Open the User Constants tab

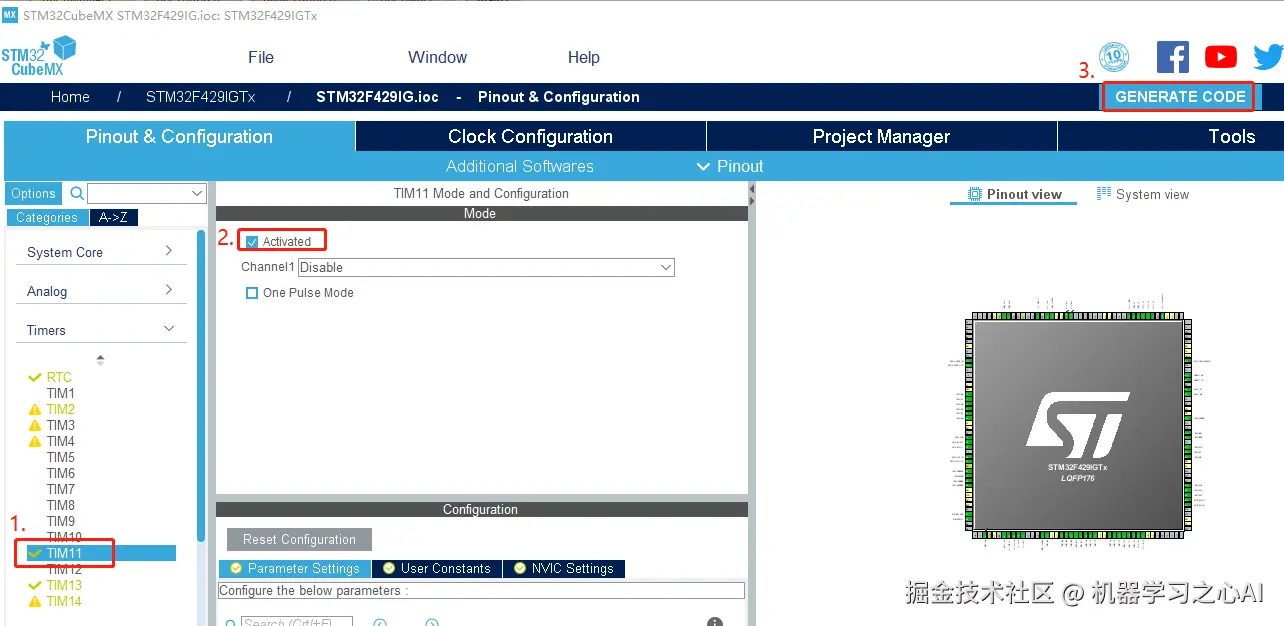tap(437, 568)
